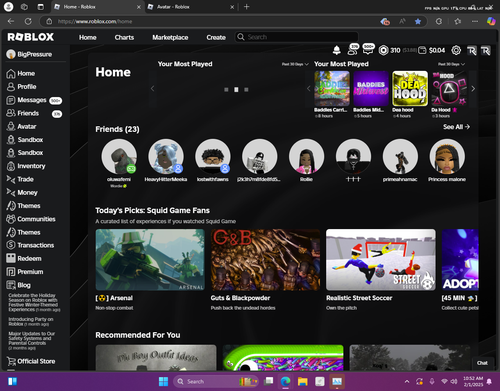
Task: Open Major Updates to Safety Systems post
Action: coord(32,341)
